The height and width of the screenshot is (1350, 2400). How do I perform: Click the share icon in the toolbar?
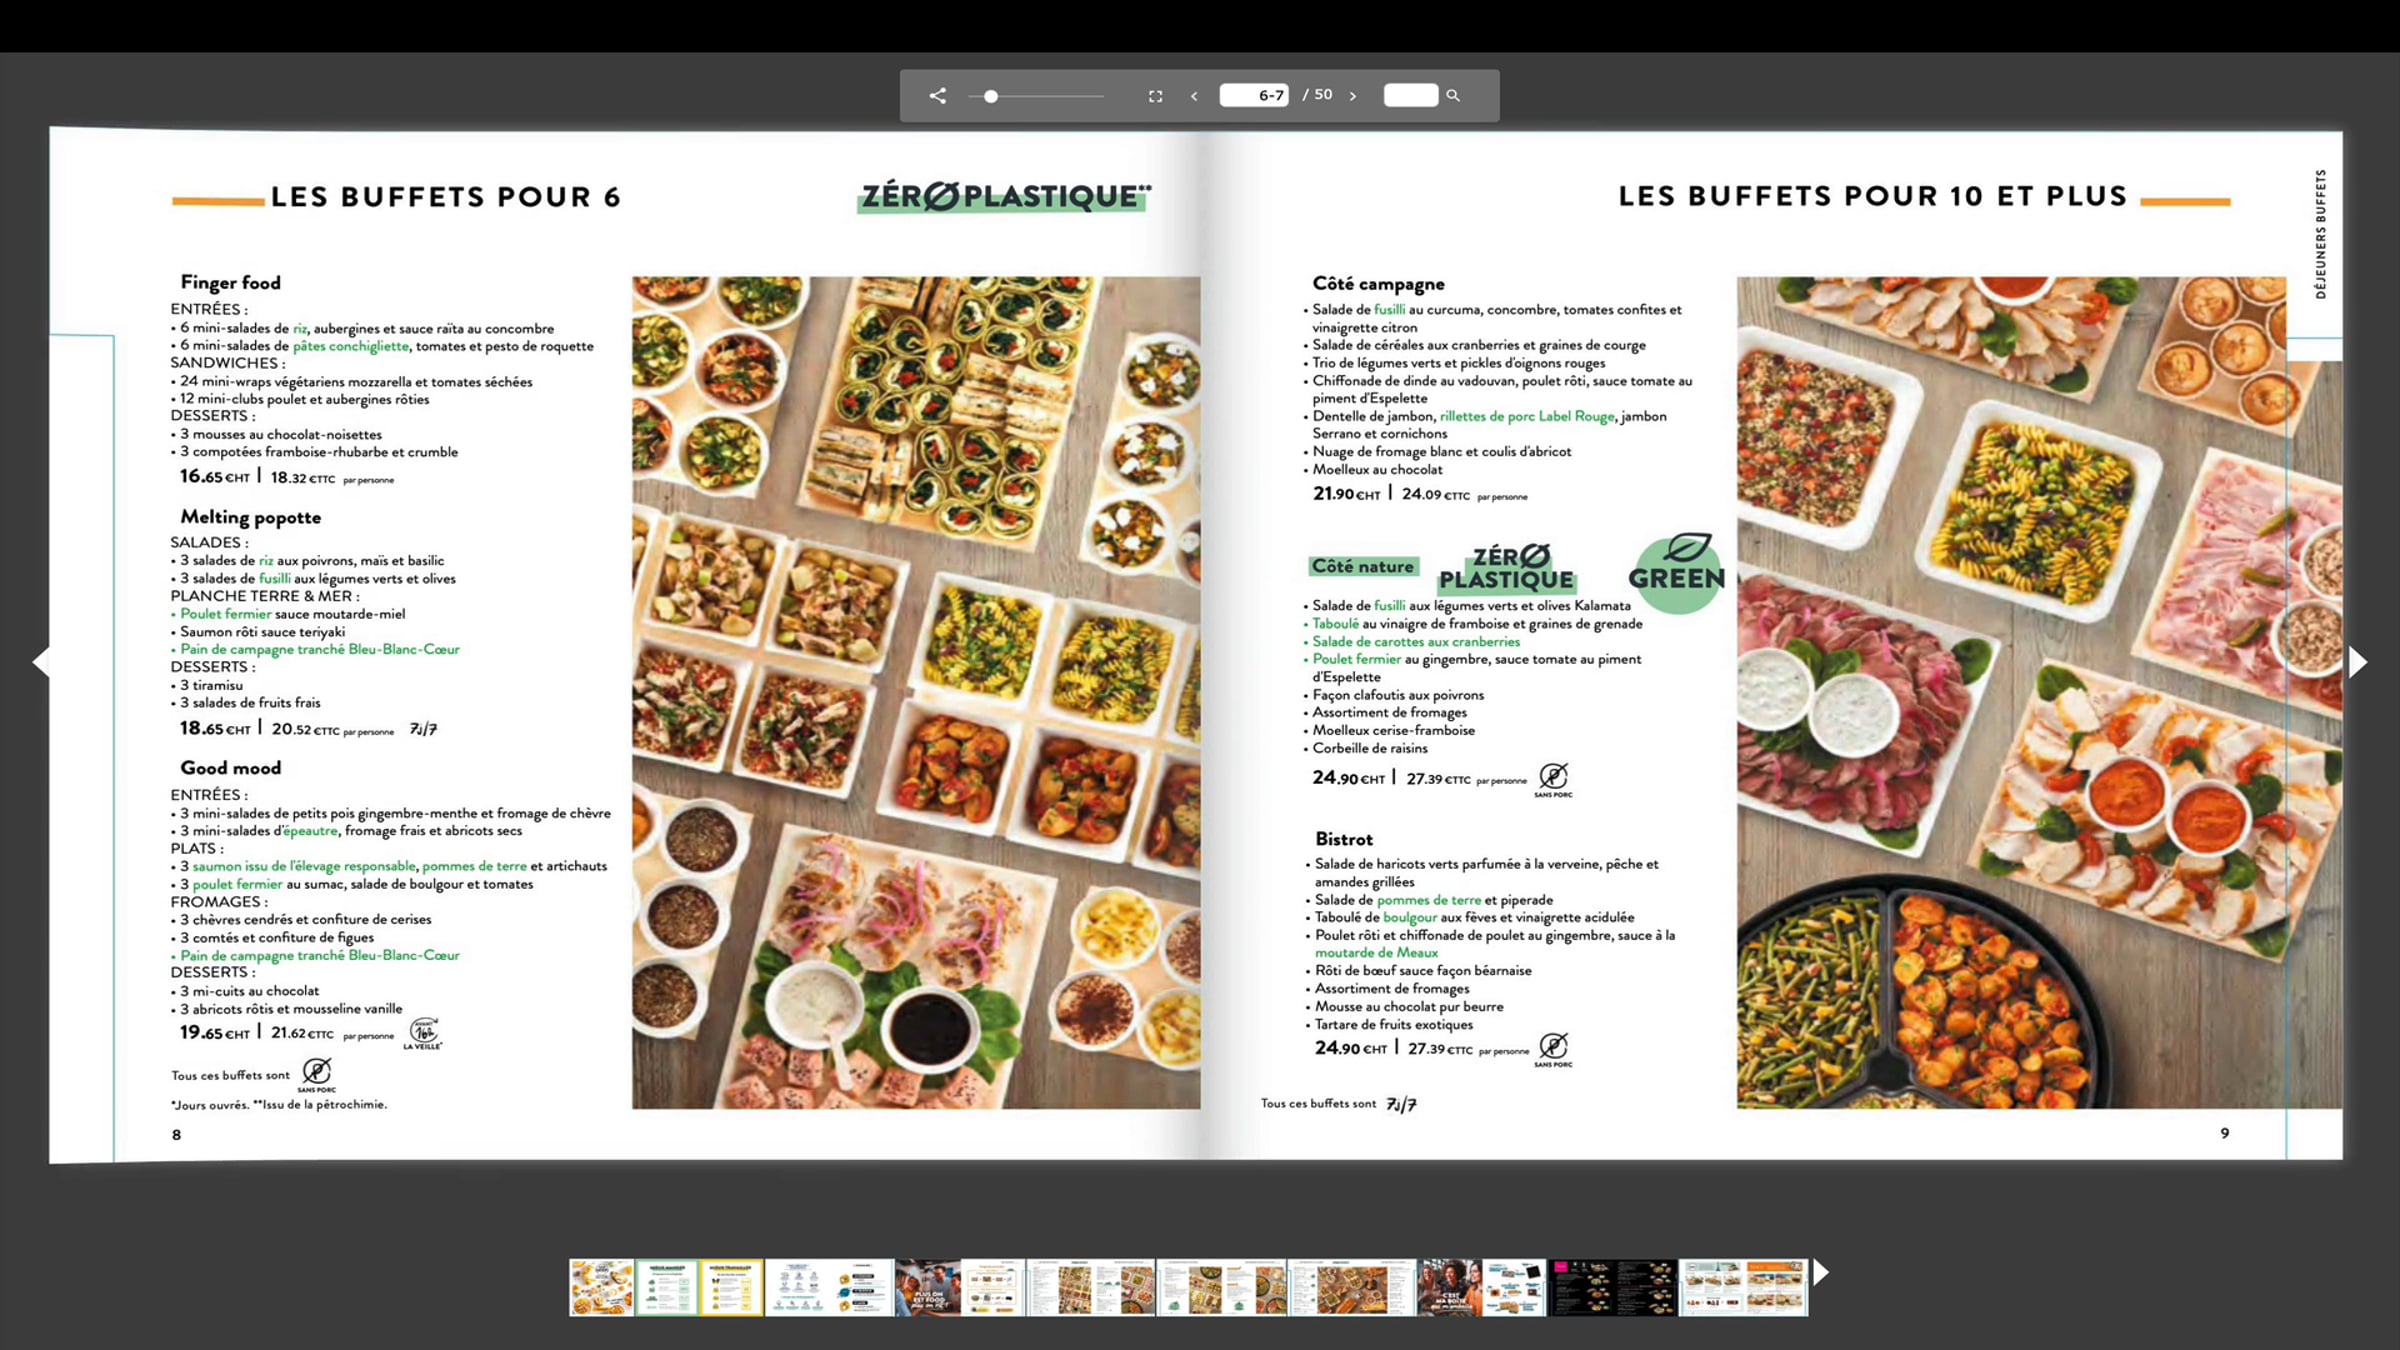coord(937,96)
